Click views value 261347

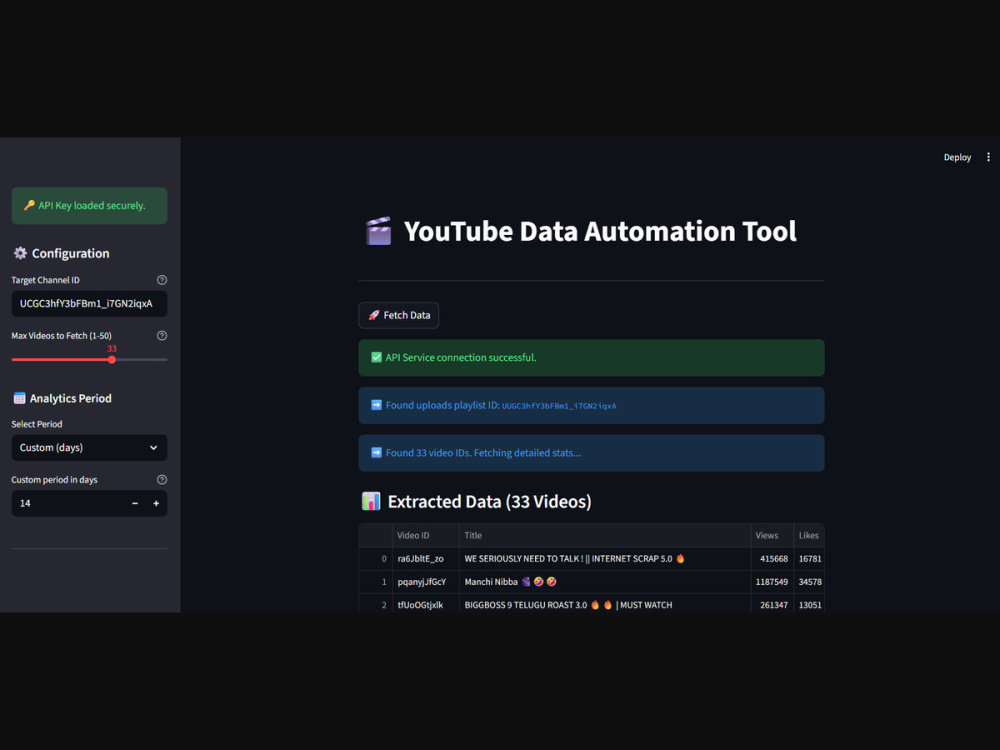772,605
